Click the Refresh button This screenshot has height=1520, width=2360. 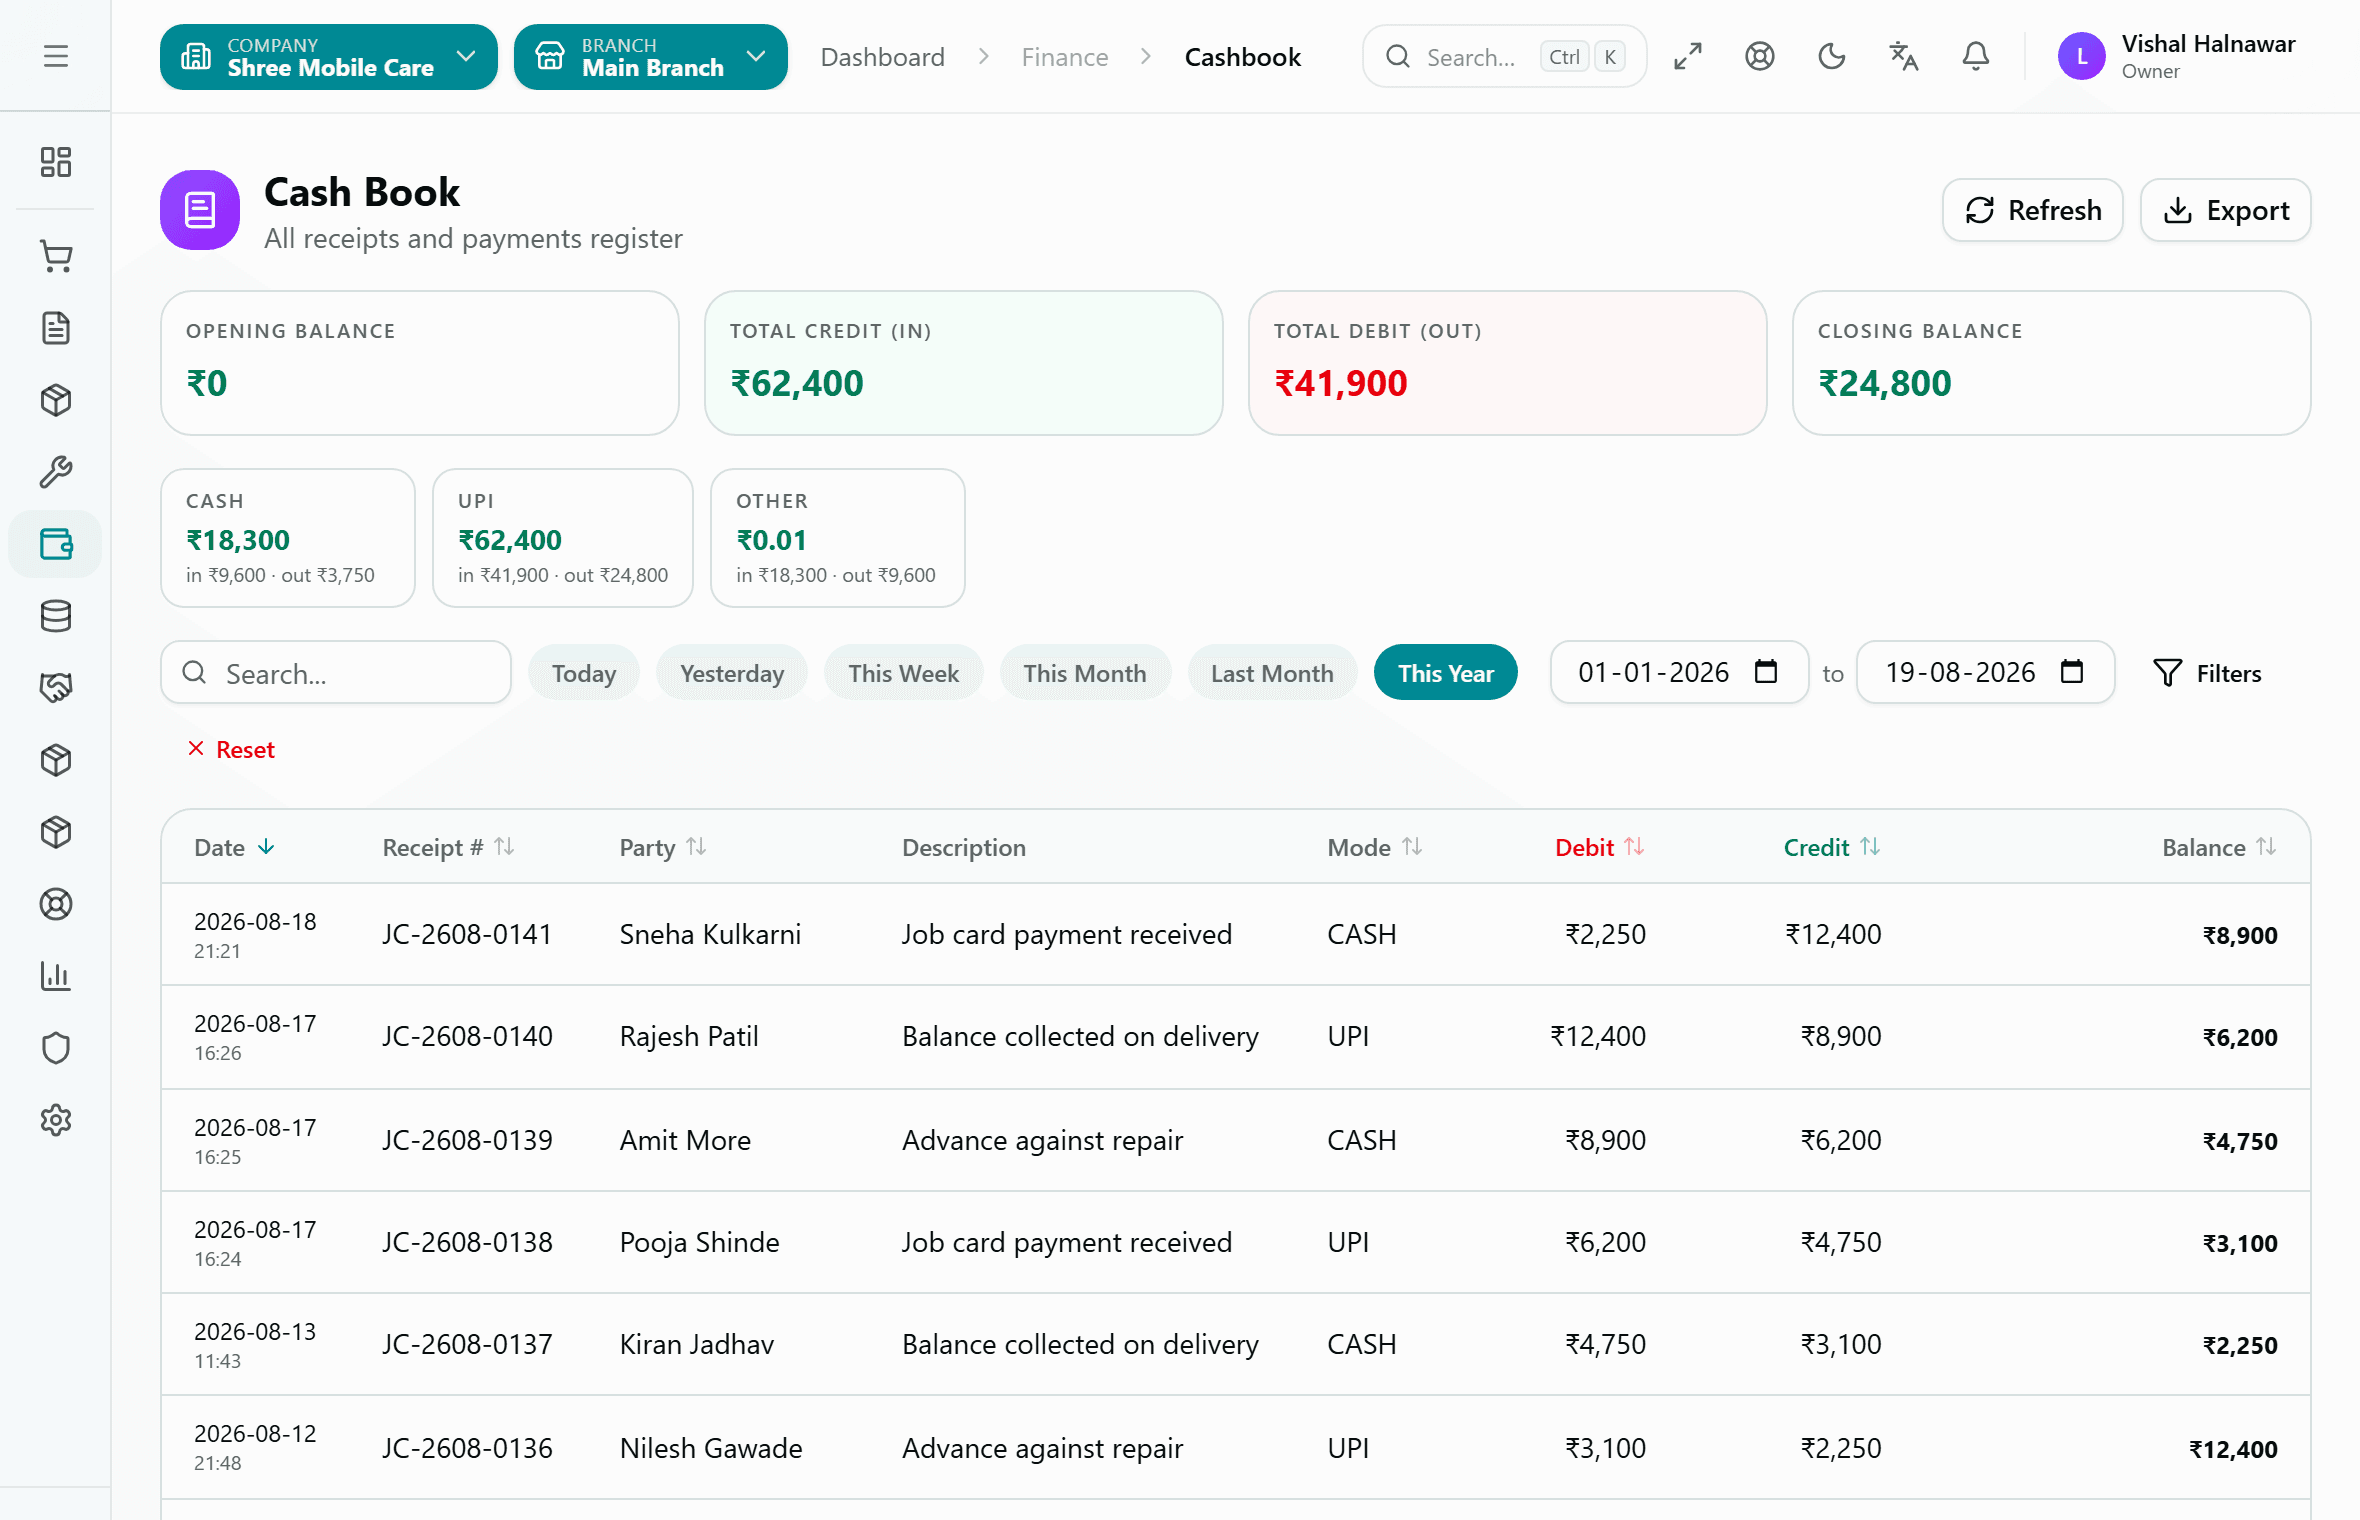[2033, 210]
